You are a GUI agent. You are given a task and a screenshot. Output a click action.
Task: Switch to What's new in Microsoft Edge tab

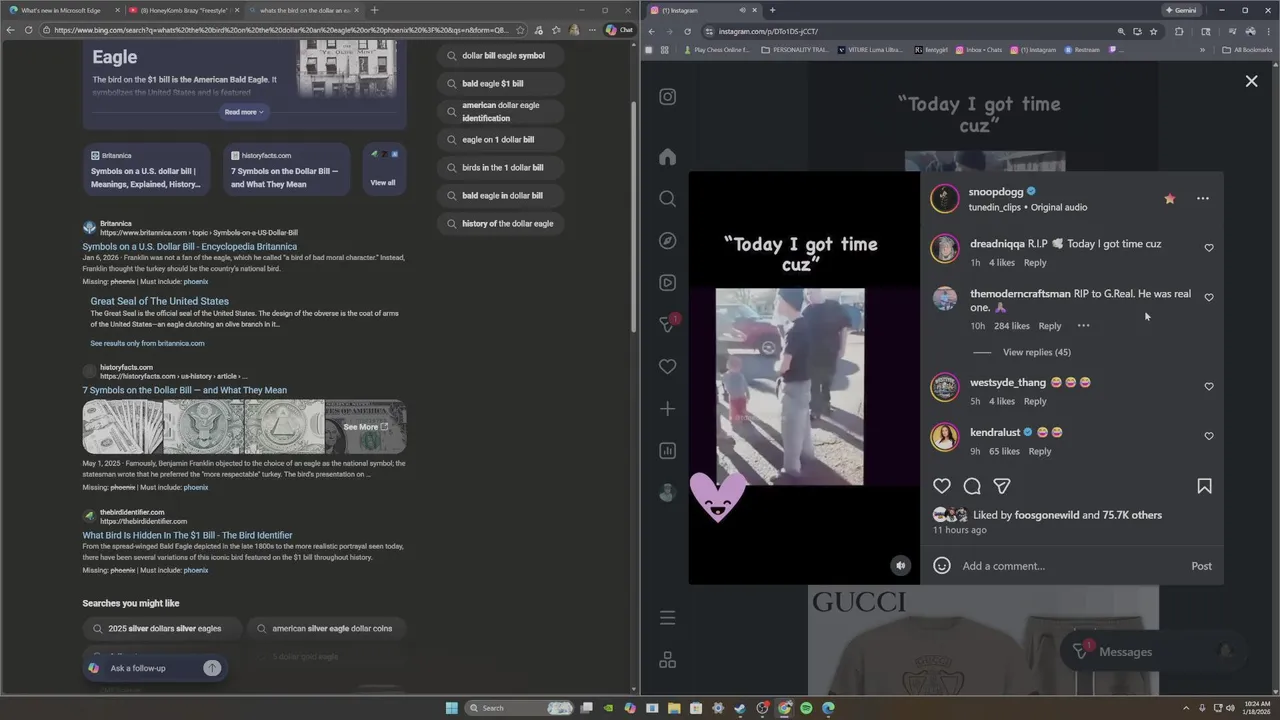pyautogui.click(x=60, y=10)
